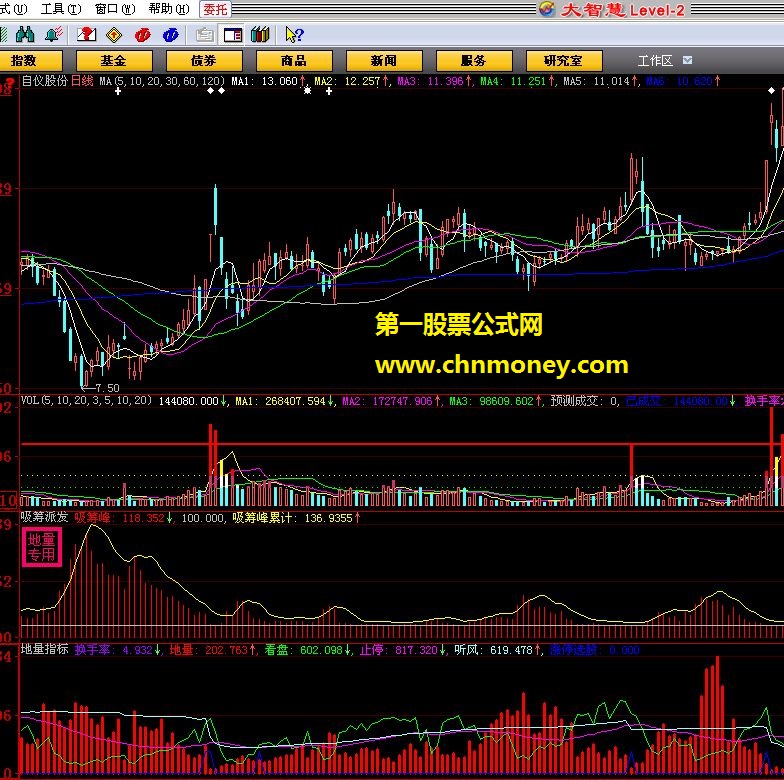This screenshot has width=784, height=780.
Task: Click the binoculars search icon
Action: point(24,34)
